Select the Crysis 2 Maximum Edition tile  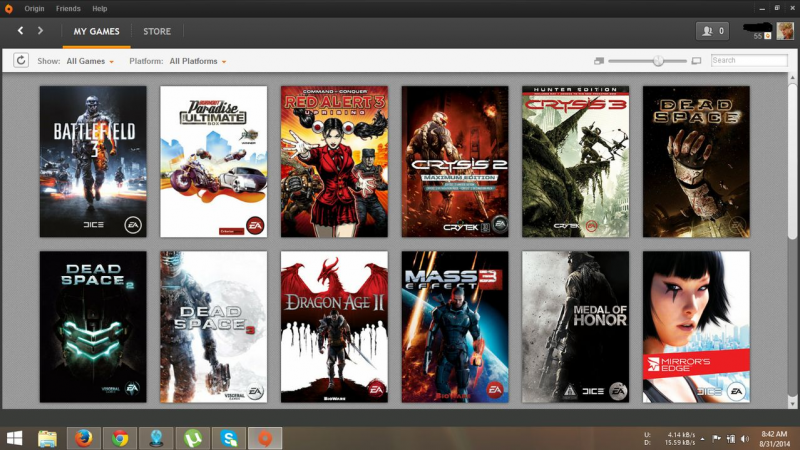pos(455,162)
